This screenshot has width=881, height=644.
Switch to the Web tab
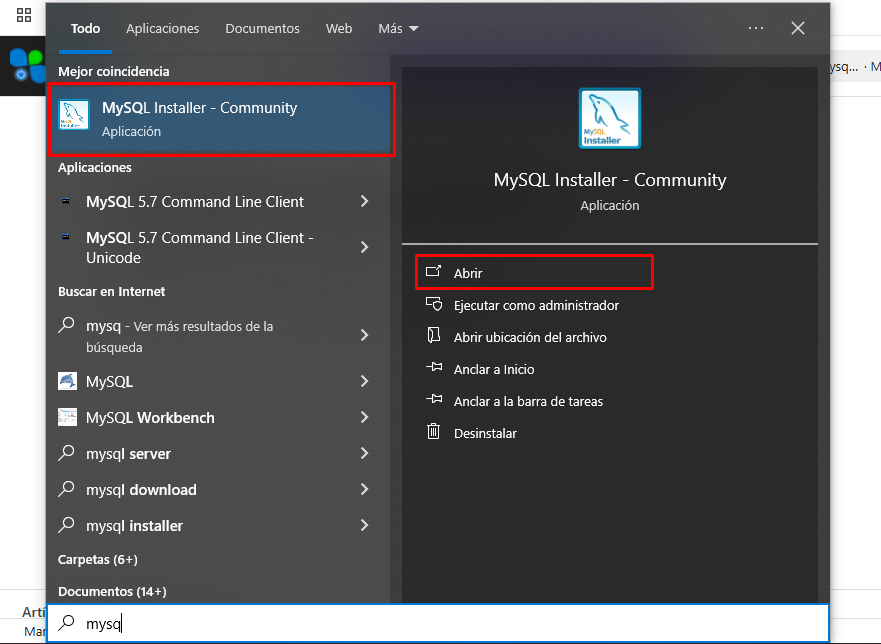339,29
